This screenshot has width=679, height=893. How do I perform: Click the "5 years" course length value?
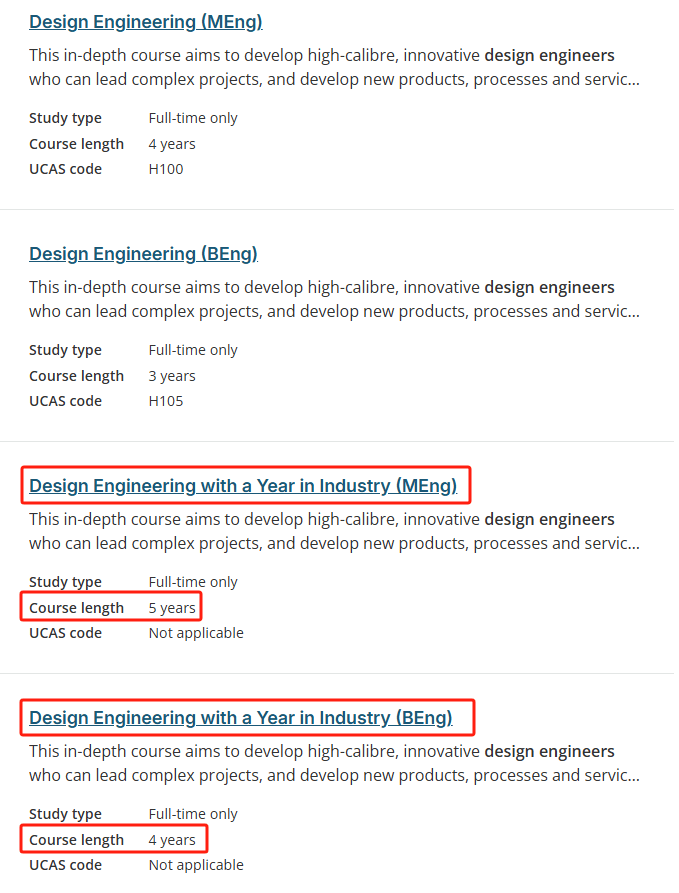point(172,608)
